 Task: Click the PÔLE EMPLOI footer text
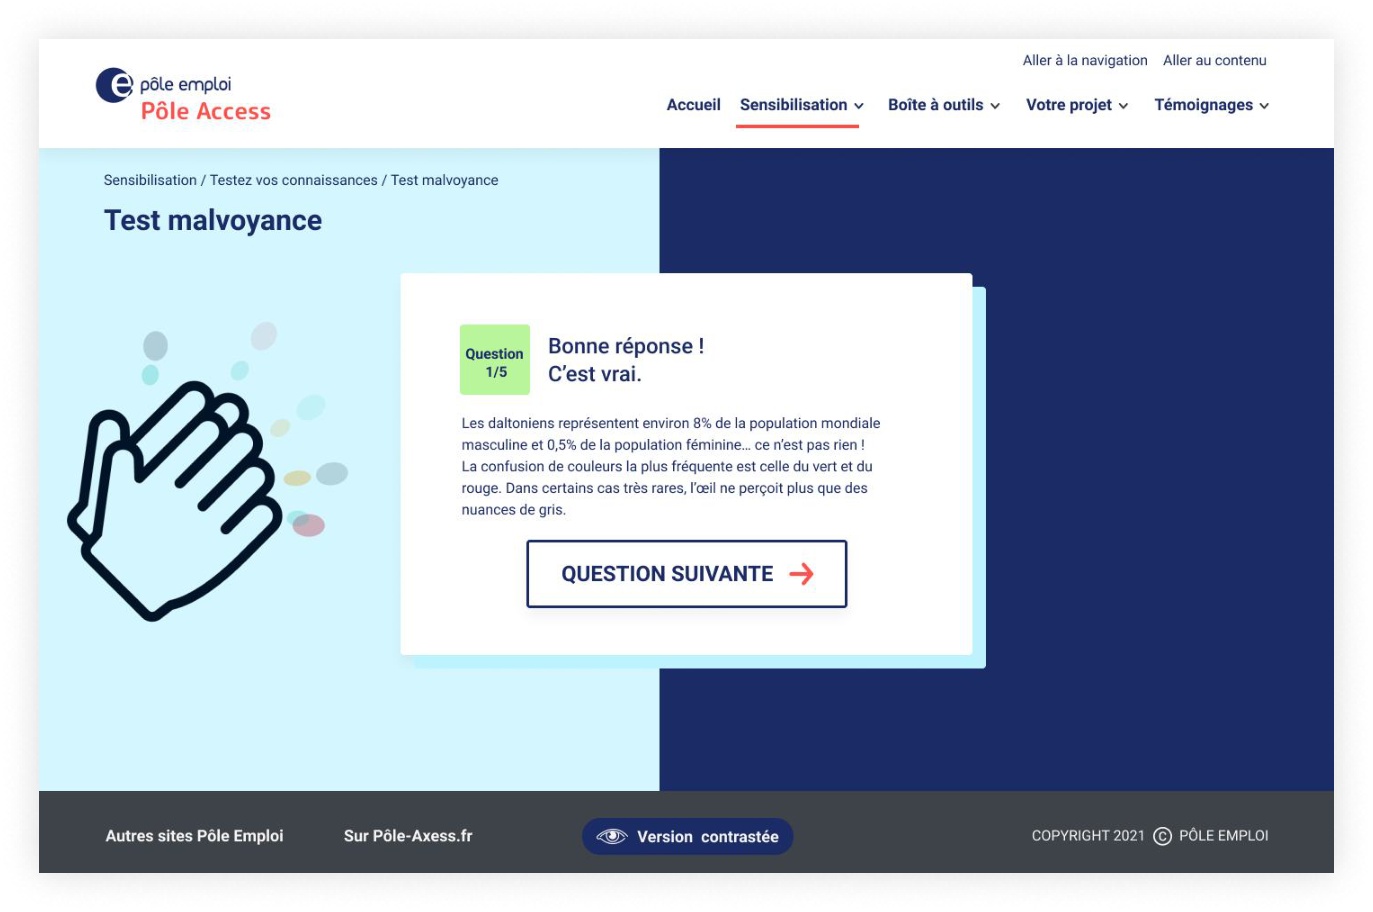(1223, 836)
